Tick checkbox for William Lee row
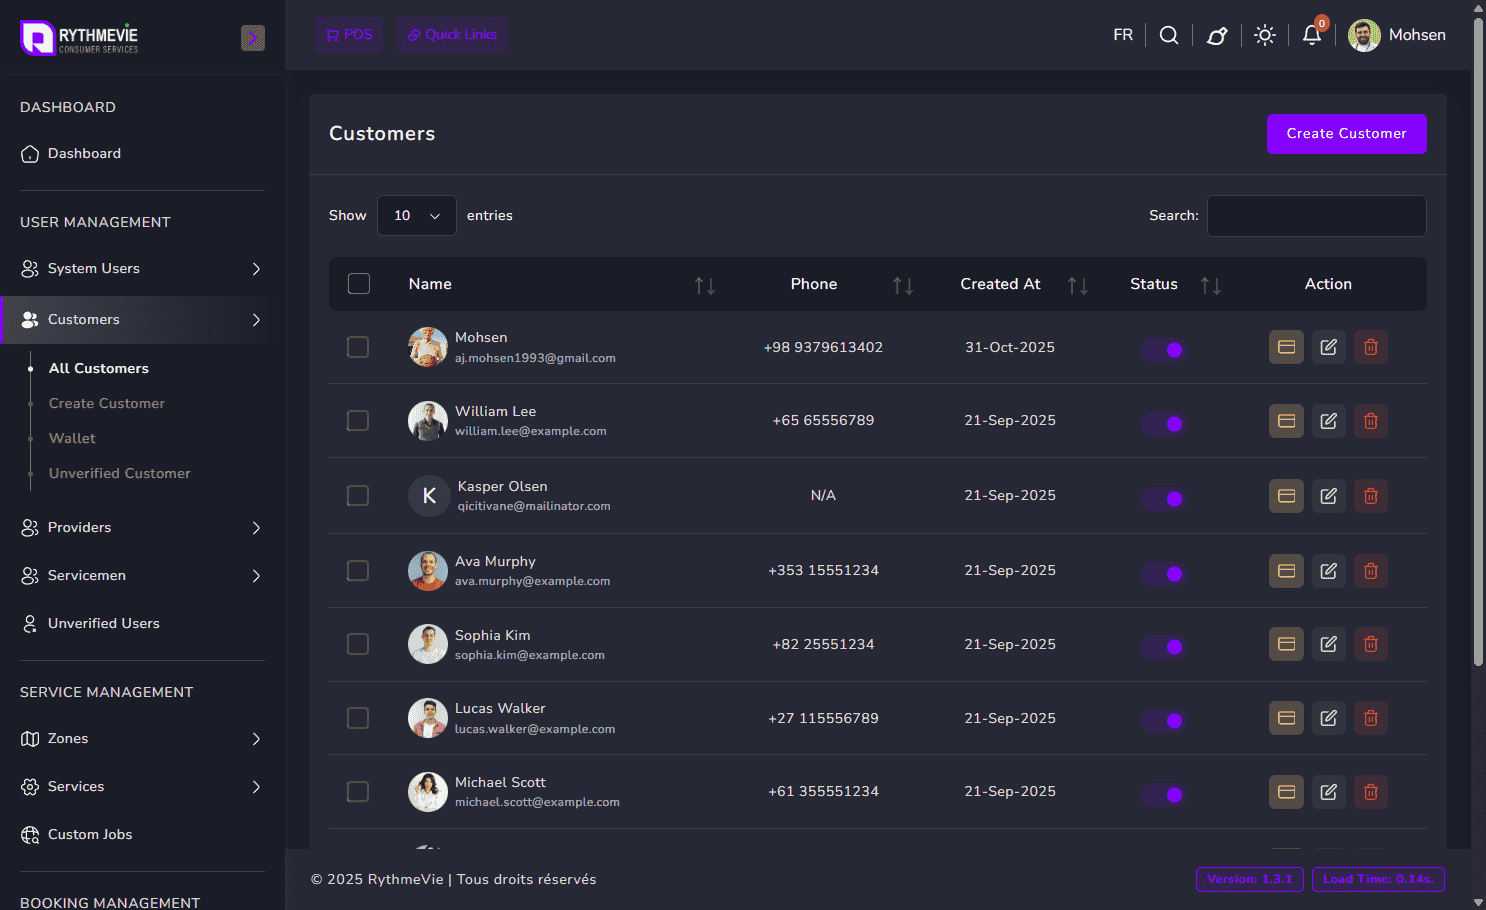 pos(358,421)
